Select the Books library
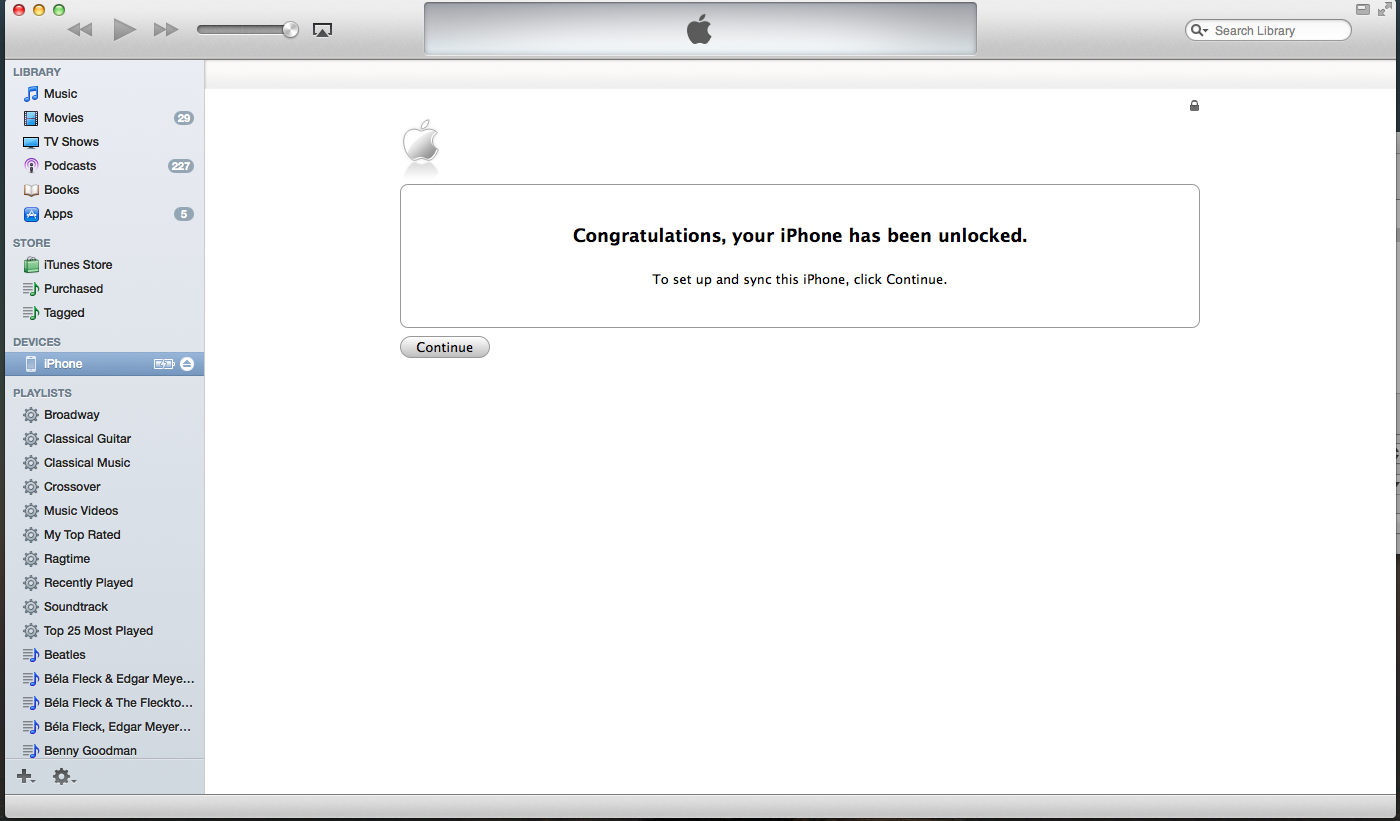 (x=103, y=190)
